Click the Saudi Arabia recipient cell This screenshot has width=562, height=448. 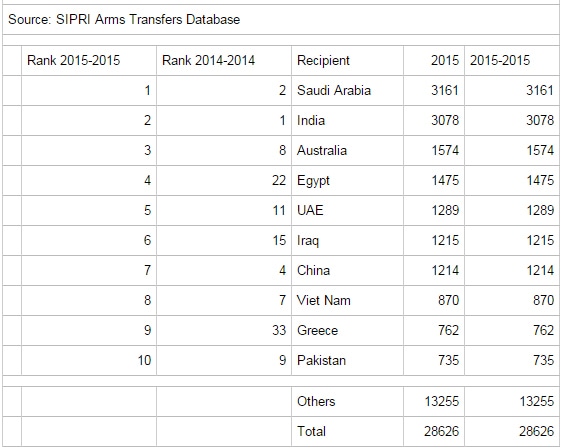coord(347,90)
